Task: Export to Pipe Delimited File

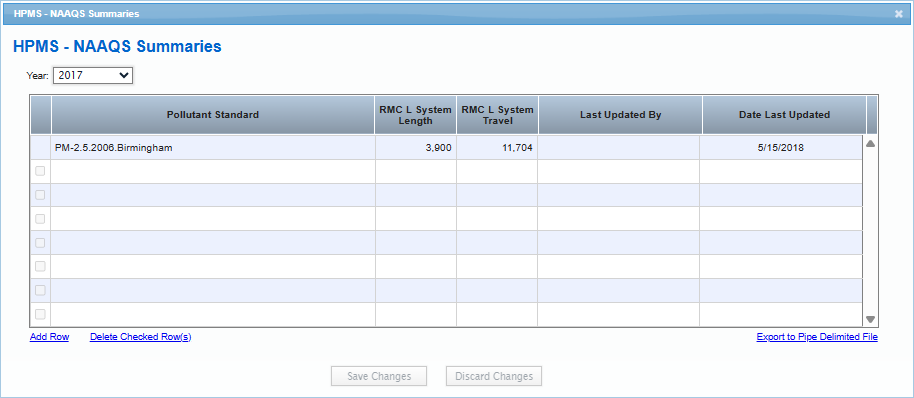Action: (x=817, y=337)
